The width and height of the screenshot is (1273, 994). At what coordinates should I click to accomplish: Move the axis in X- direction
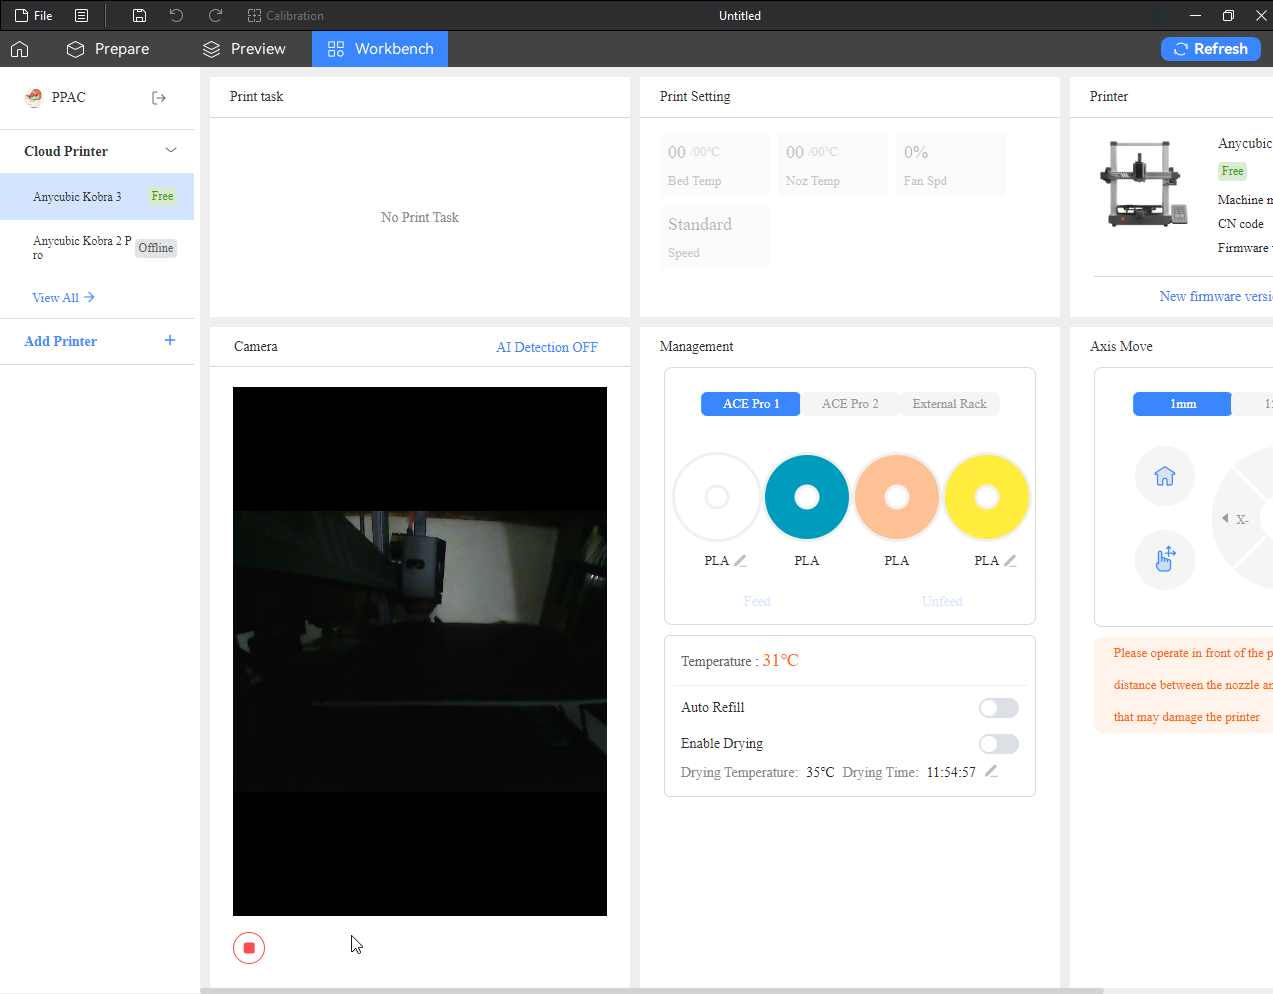pos(1236,519)
